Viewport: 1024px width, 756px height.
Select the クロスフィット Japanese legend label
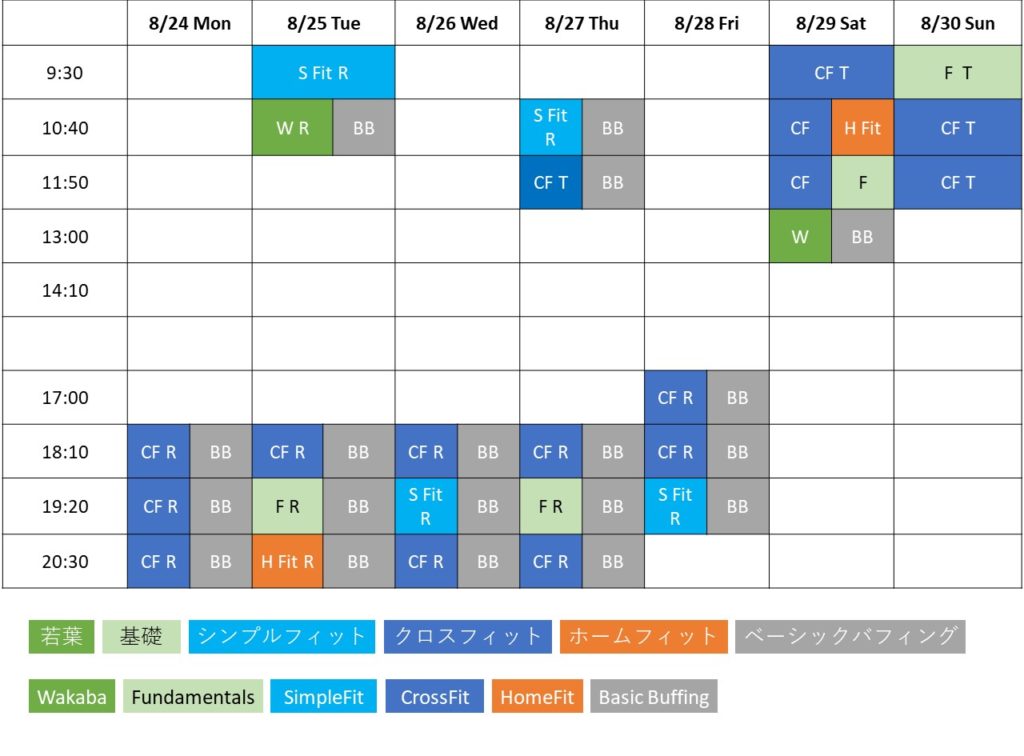pyautogui.click(x=467, y=636)
